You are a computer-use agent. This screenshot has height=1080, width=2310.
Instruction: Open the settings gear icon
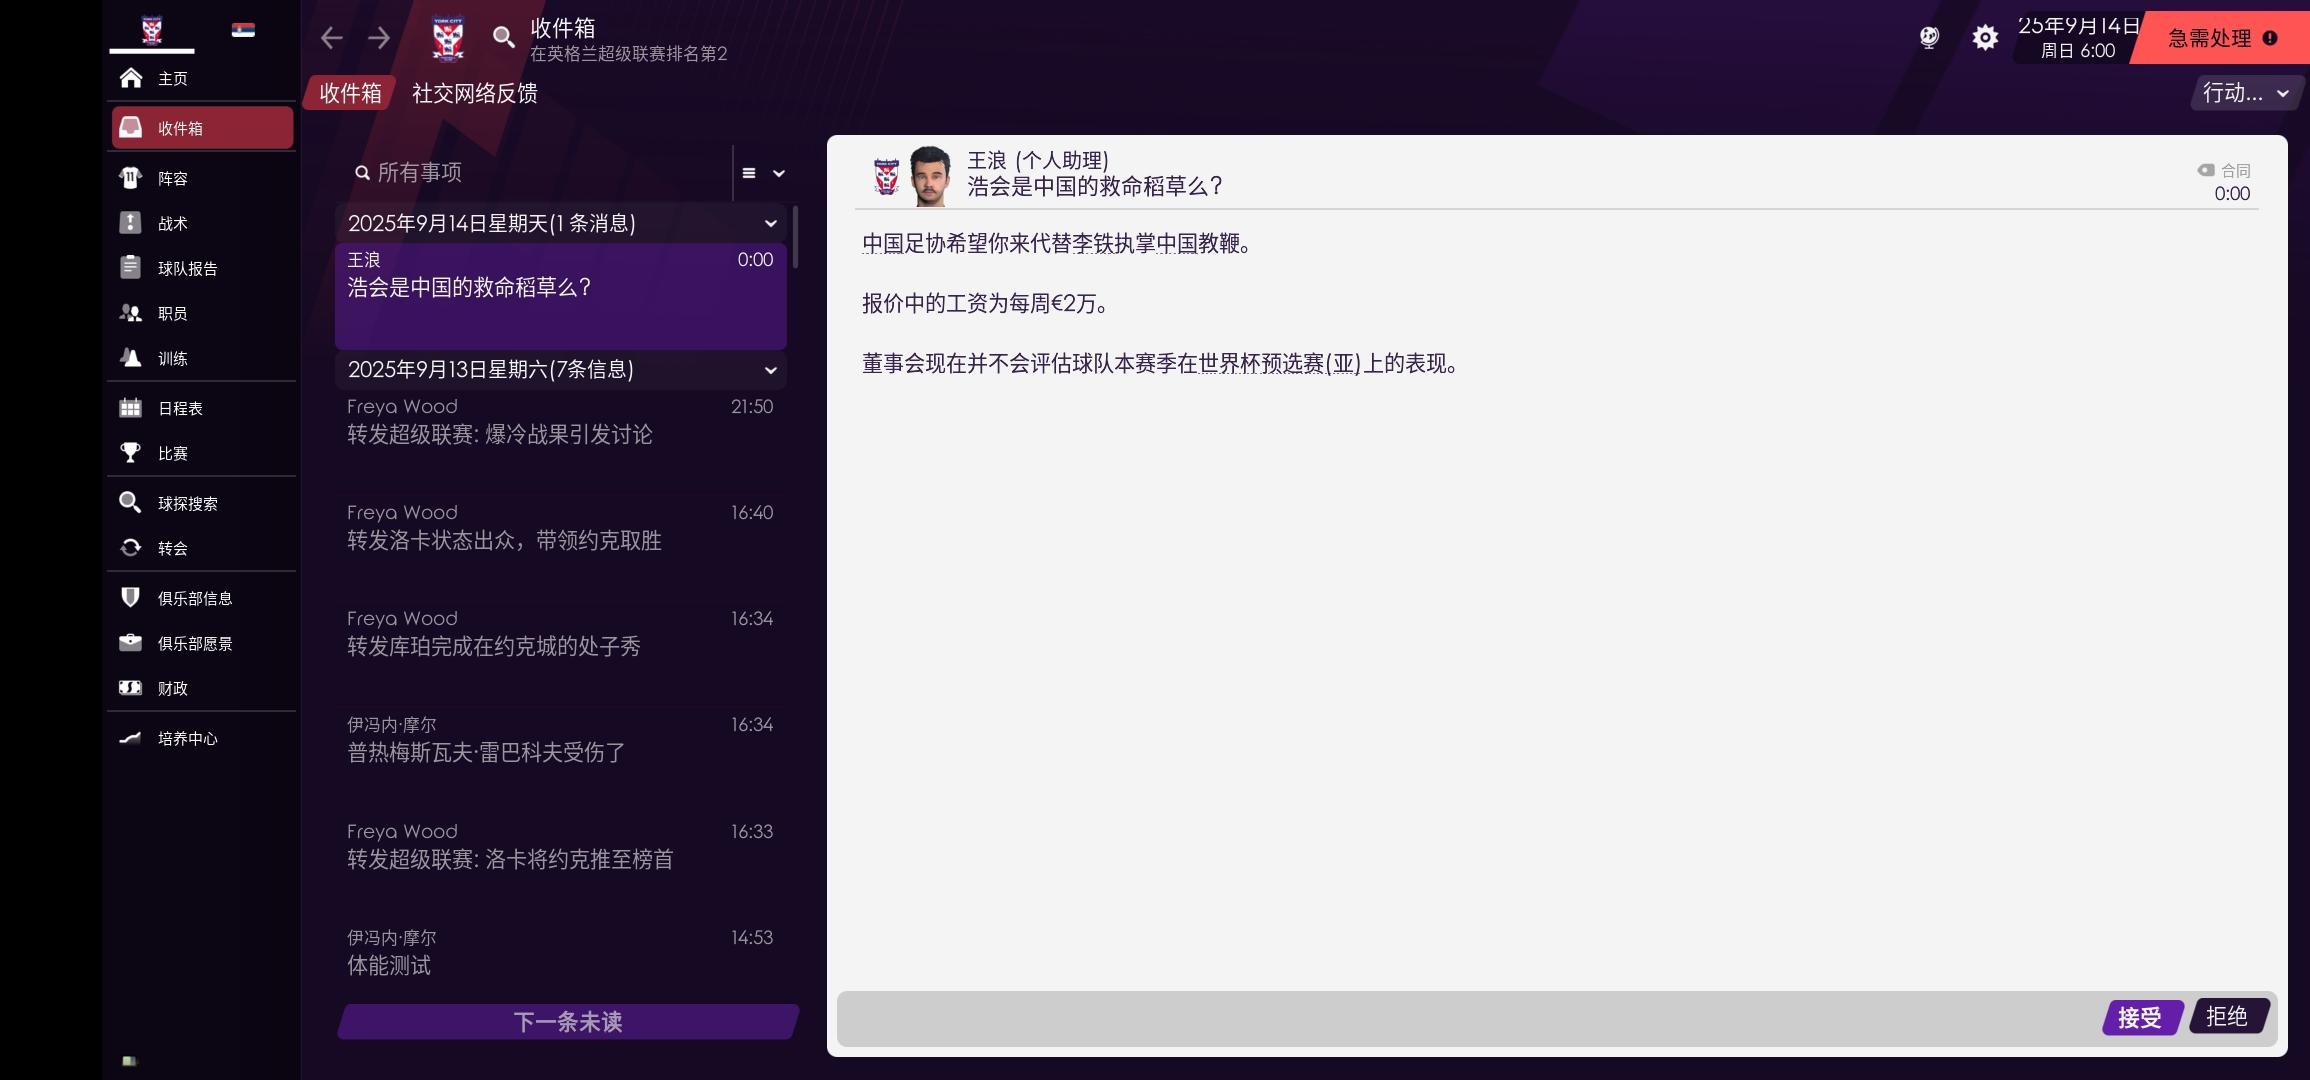point(1985,38)
